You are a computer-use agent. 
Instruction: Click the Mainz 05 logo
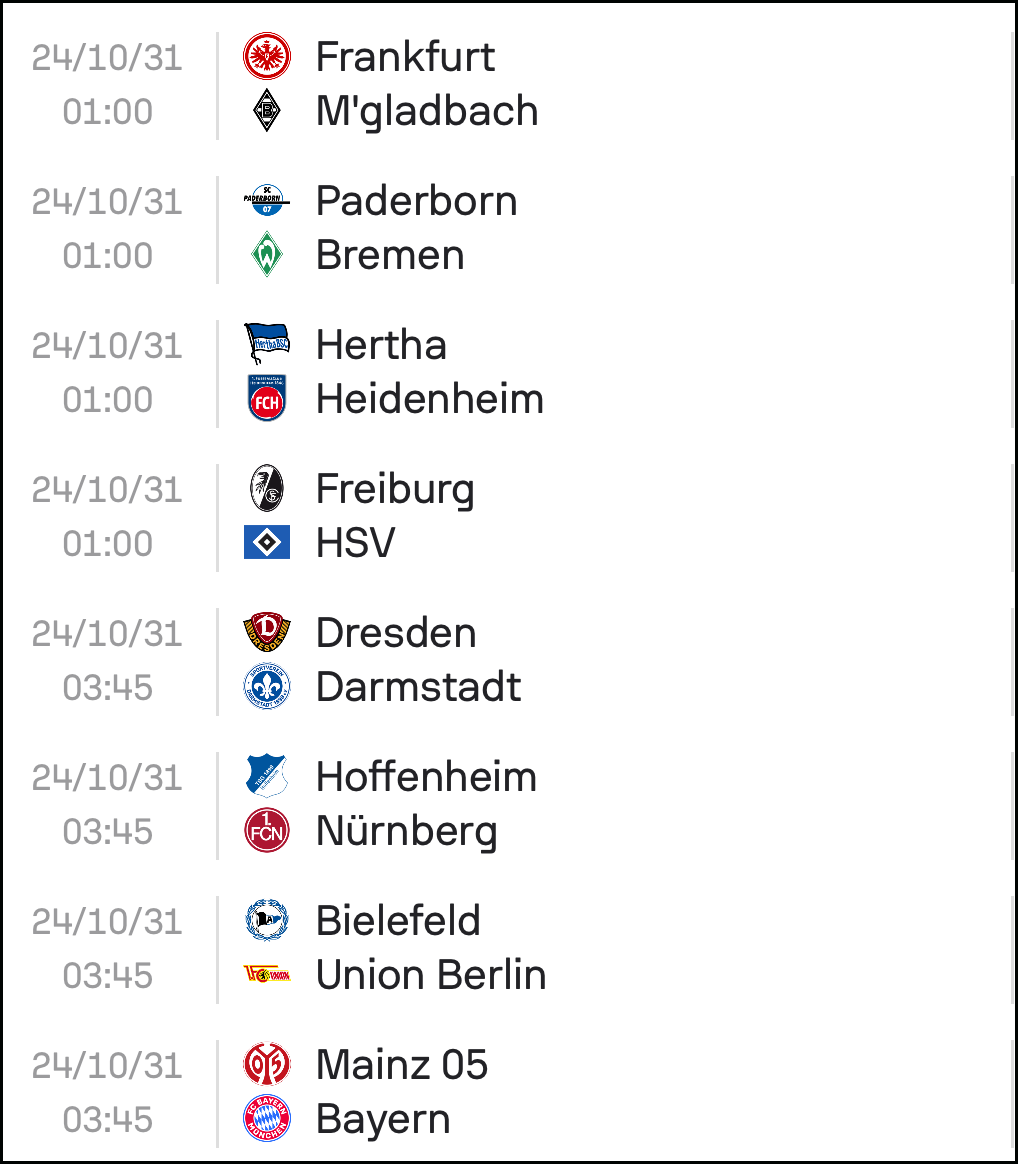click(267, 1064)
